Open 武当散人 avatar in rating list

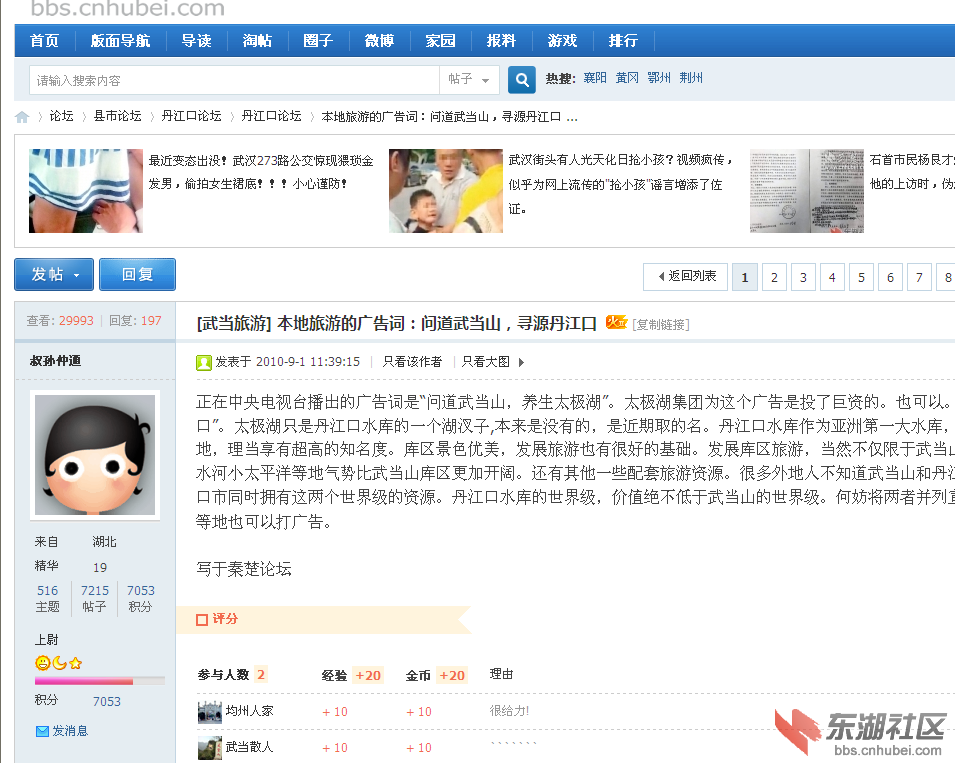pos(210,748)
